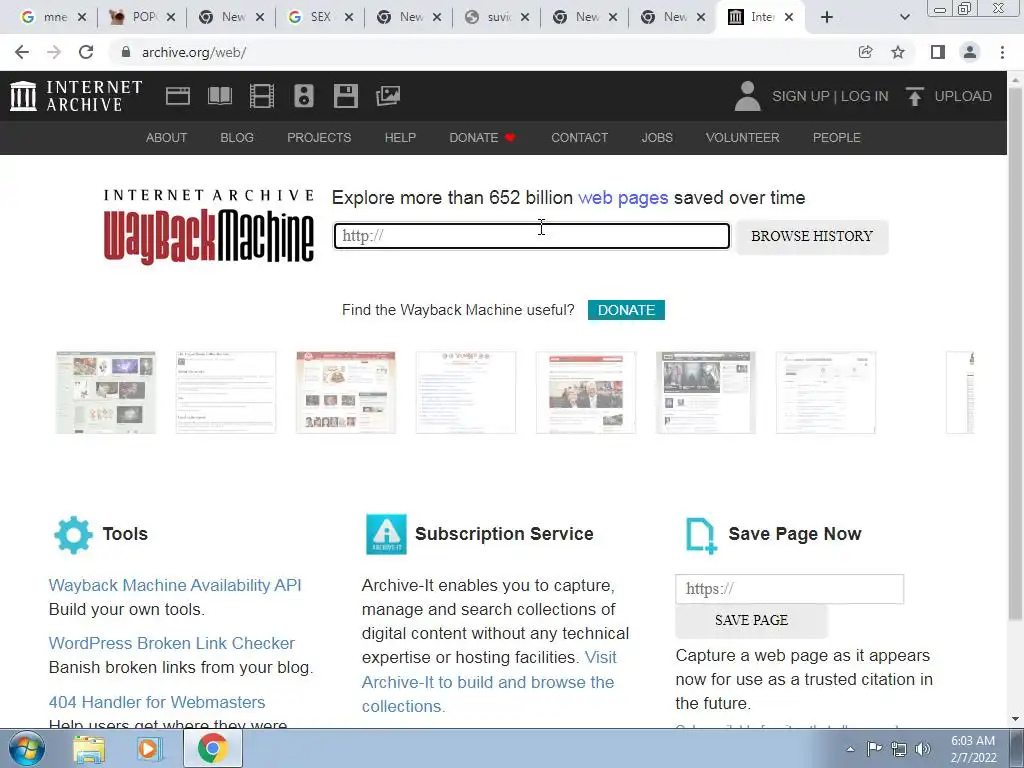
Task: Open Chrome side panel icon
Action: [x=938, y=52]
